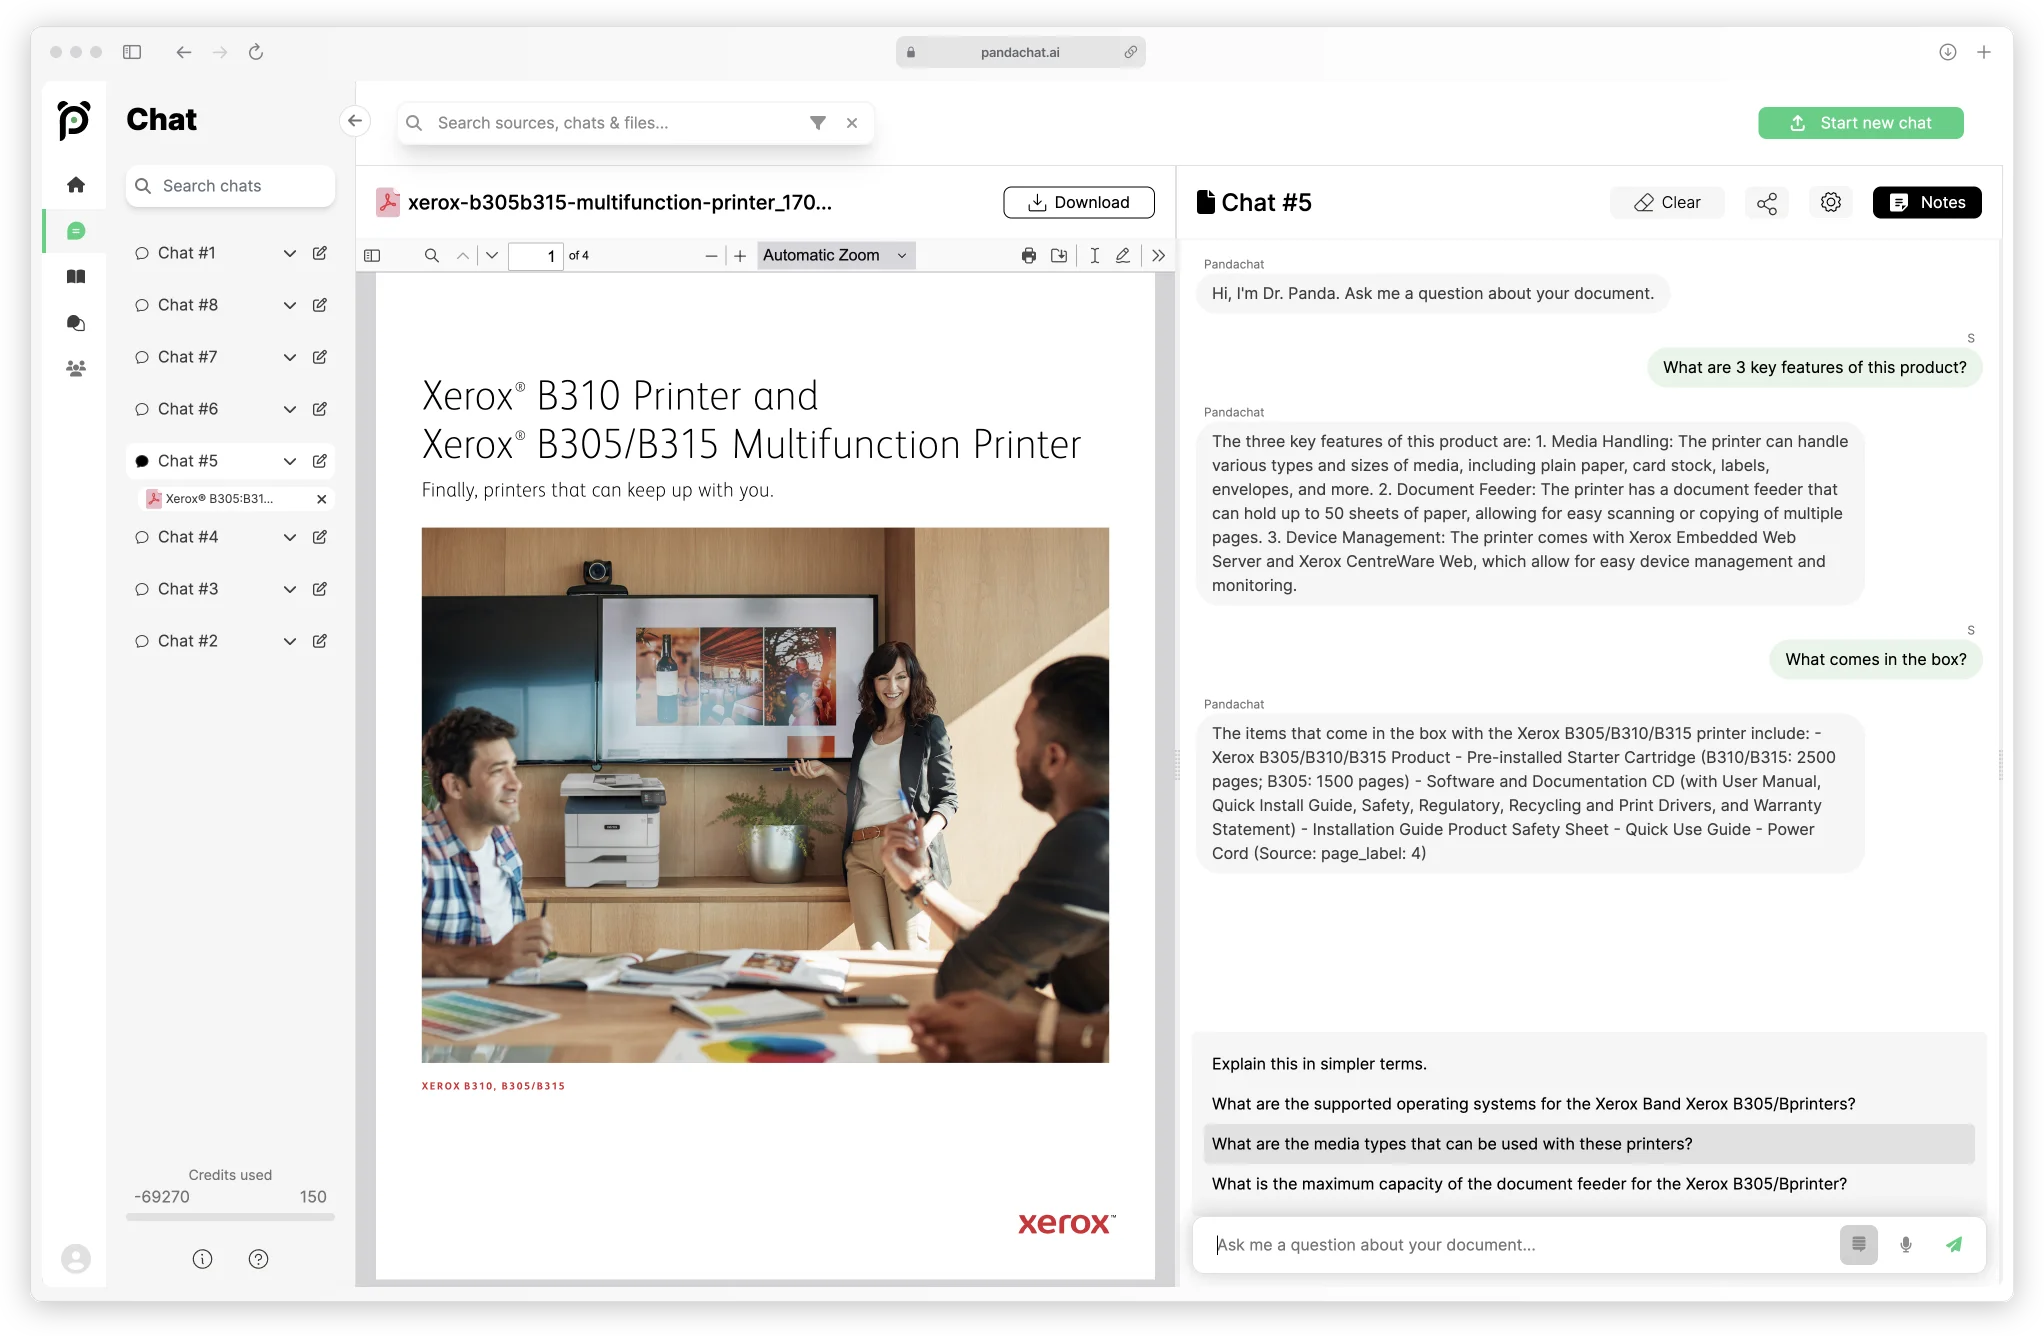Open Chat #7 in the chat list
The height and width of the screenshot is (1336, 2044).
click(x=188, y=357)
